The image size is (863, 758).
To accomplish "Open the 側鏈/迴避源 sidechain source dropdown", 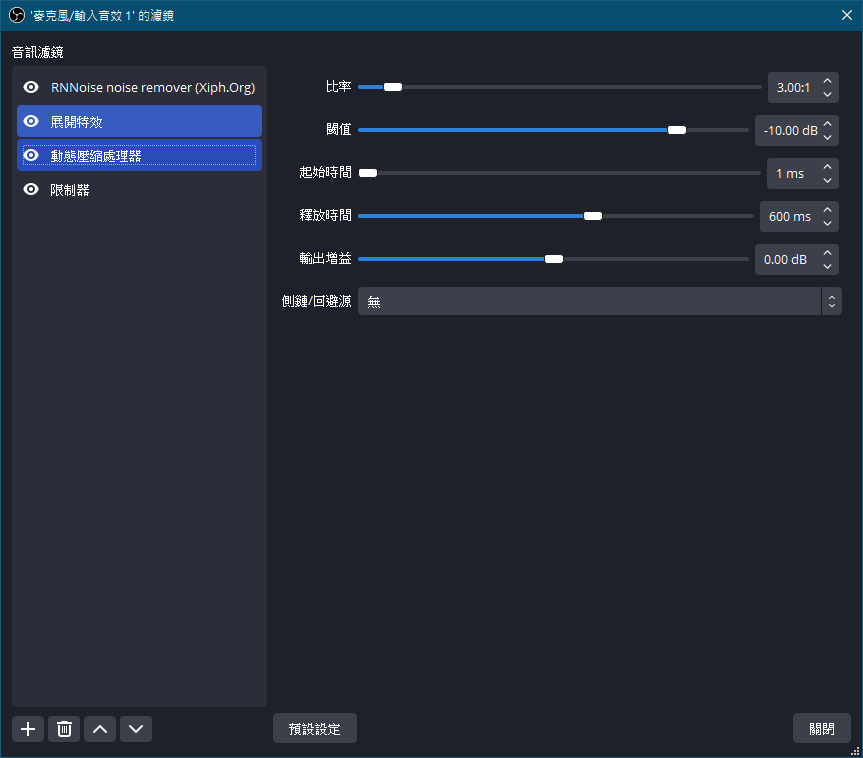I will (599, 301).
